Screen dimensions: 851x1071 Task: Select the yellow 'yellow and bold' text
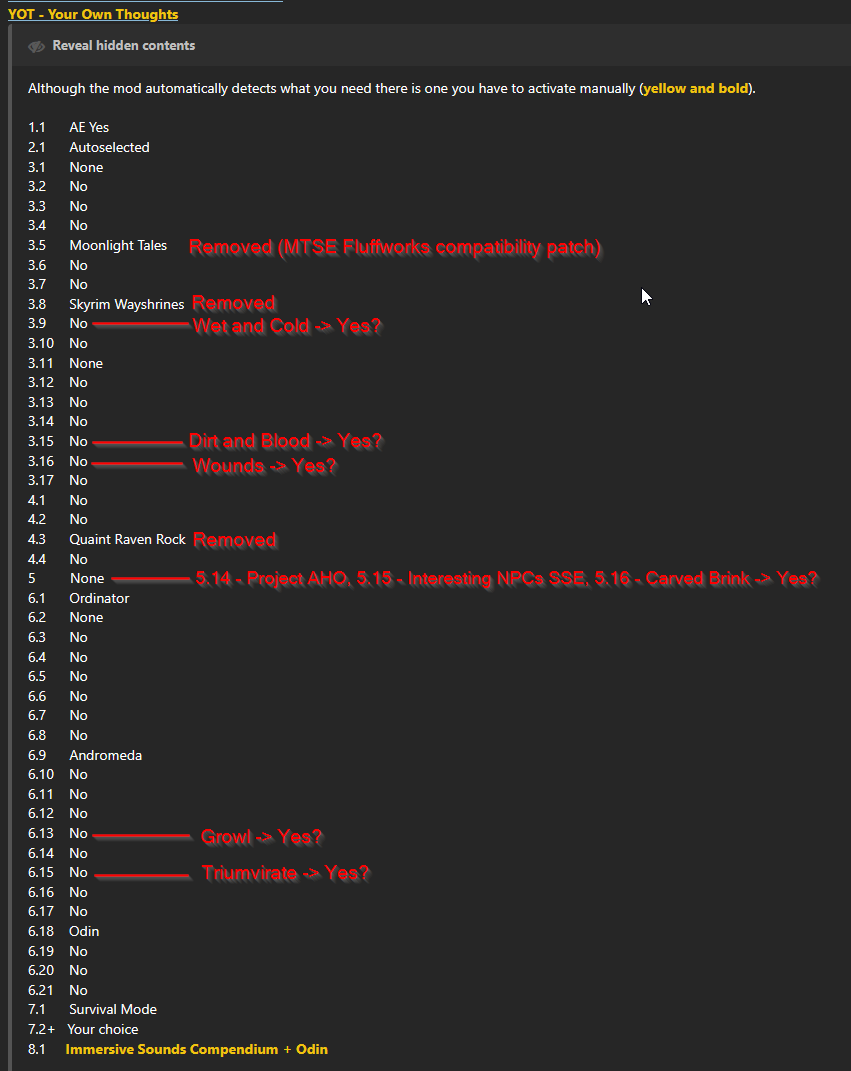(696, 88)
